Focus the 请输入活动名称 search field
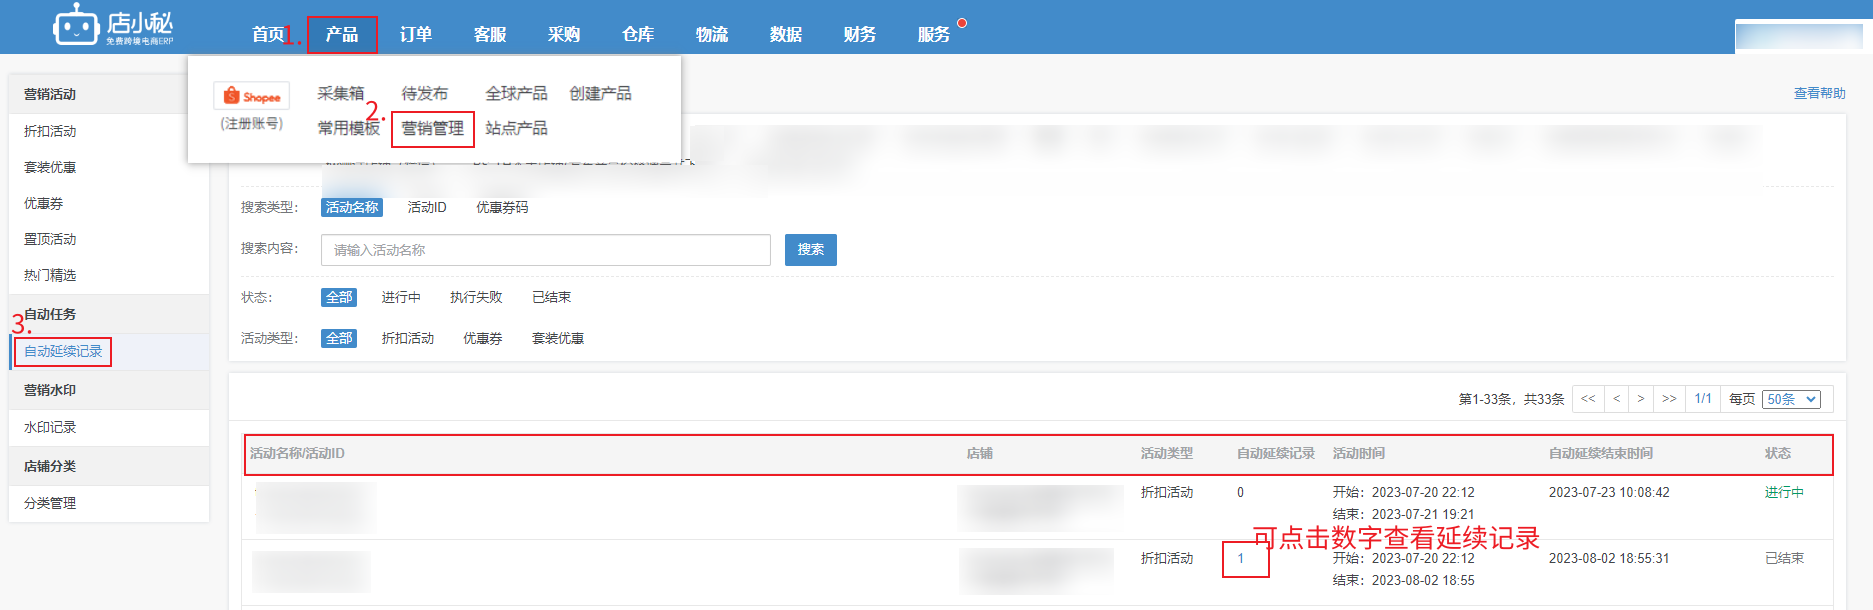Viewport: 1873px width, 610px height. (x=546, y=250)
